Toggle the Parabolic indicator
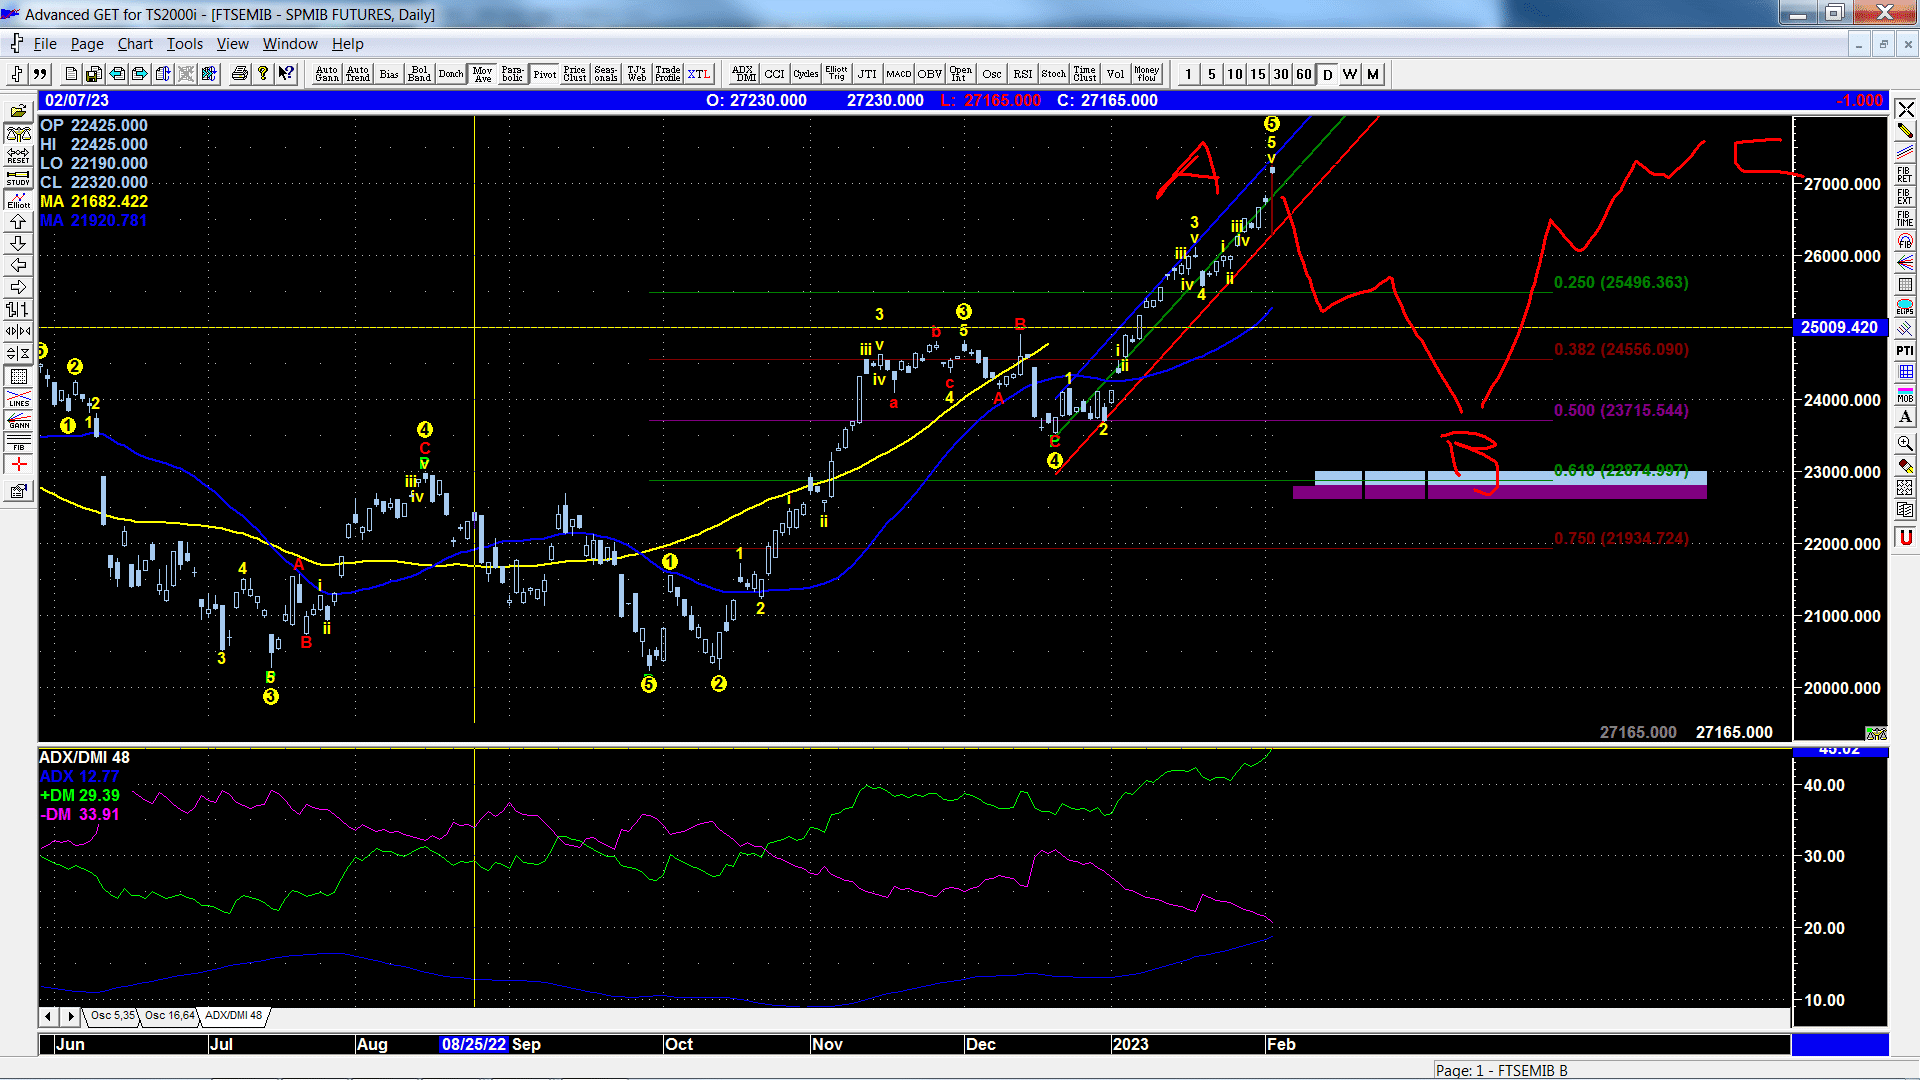Screen dimensions: 1920x1080 [513, 74]
